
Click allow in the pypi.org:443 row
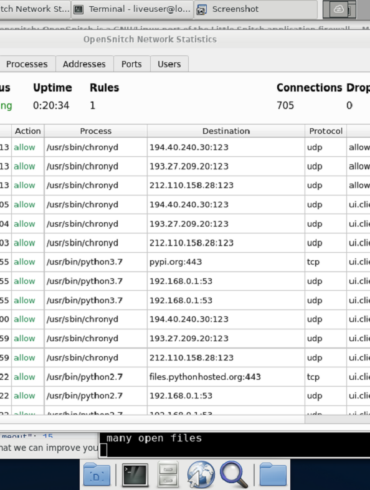tap(24, 262)
